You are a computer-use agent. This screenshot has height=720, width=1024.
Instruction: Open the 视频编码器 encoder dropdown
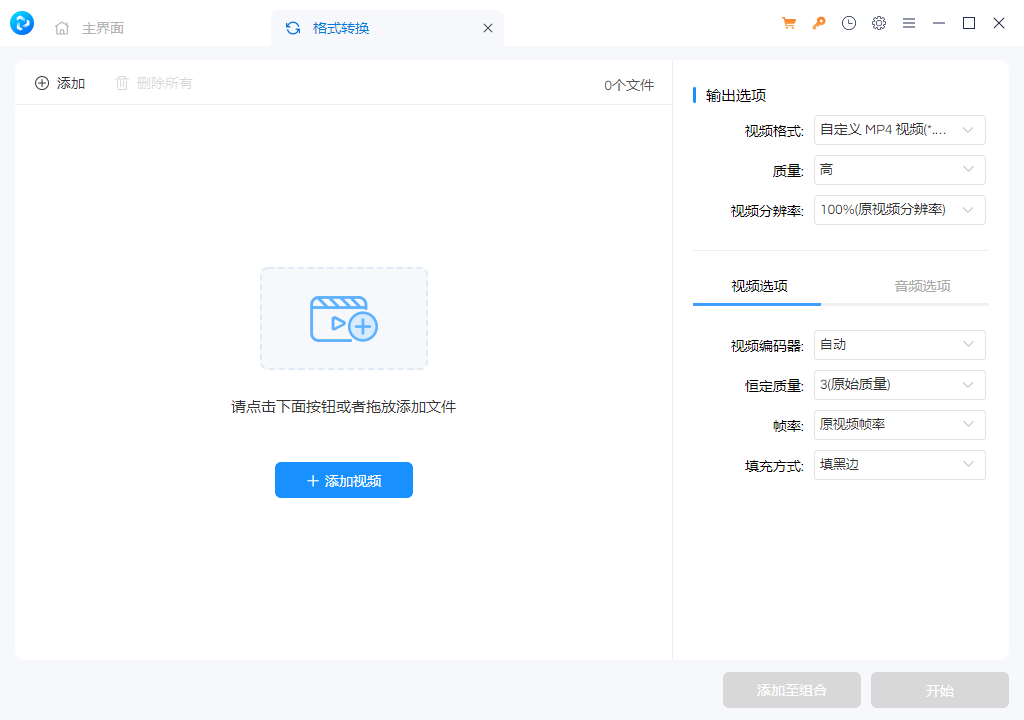898,344
